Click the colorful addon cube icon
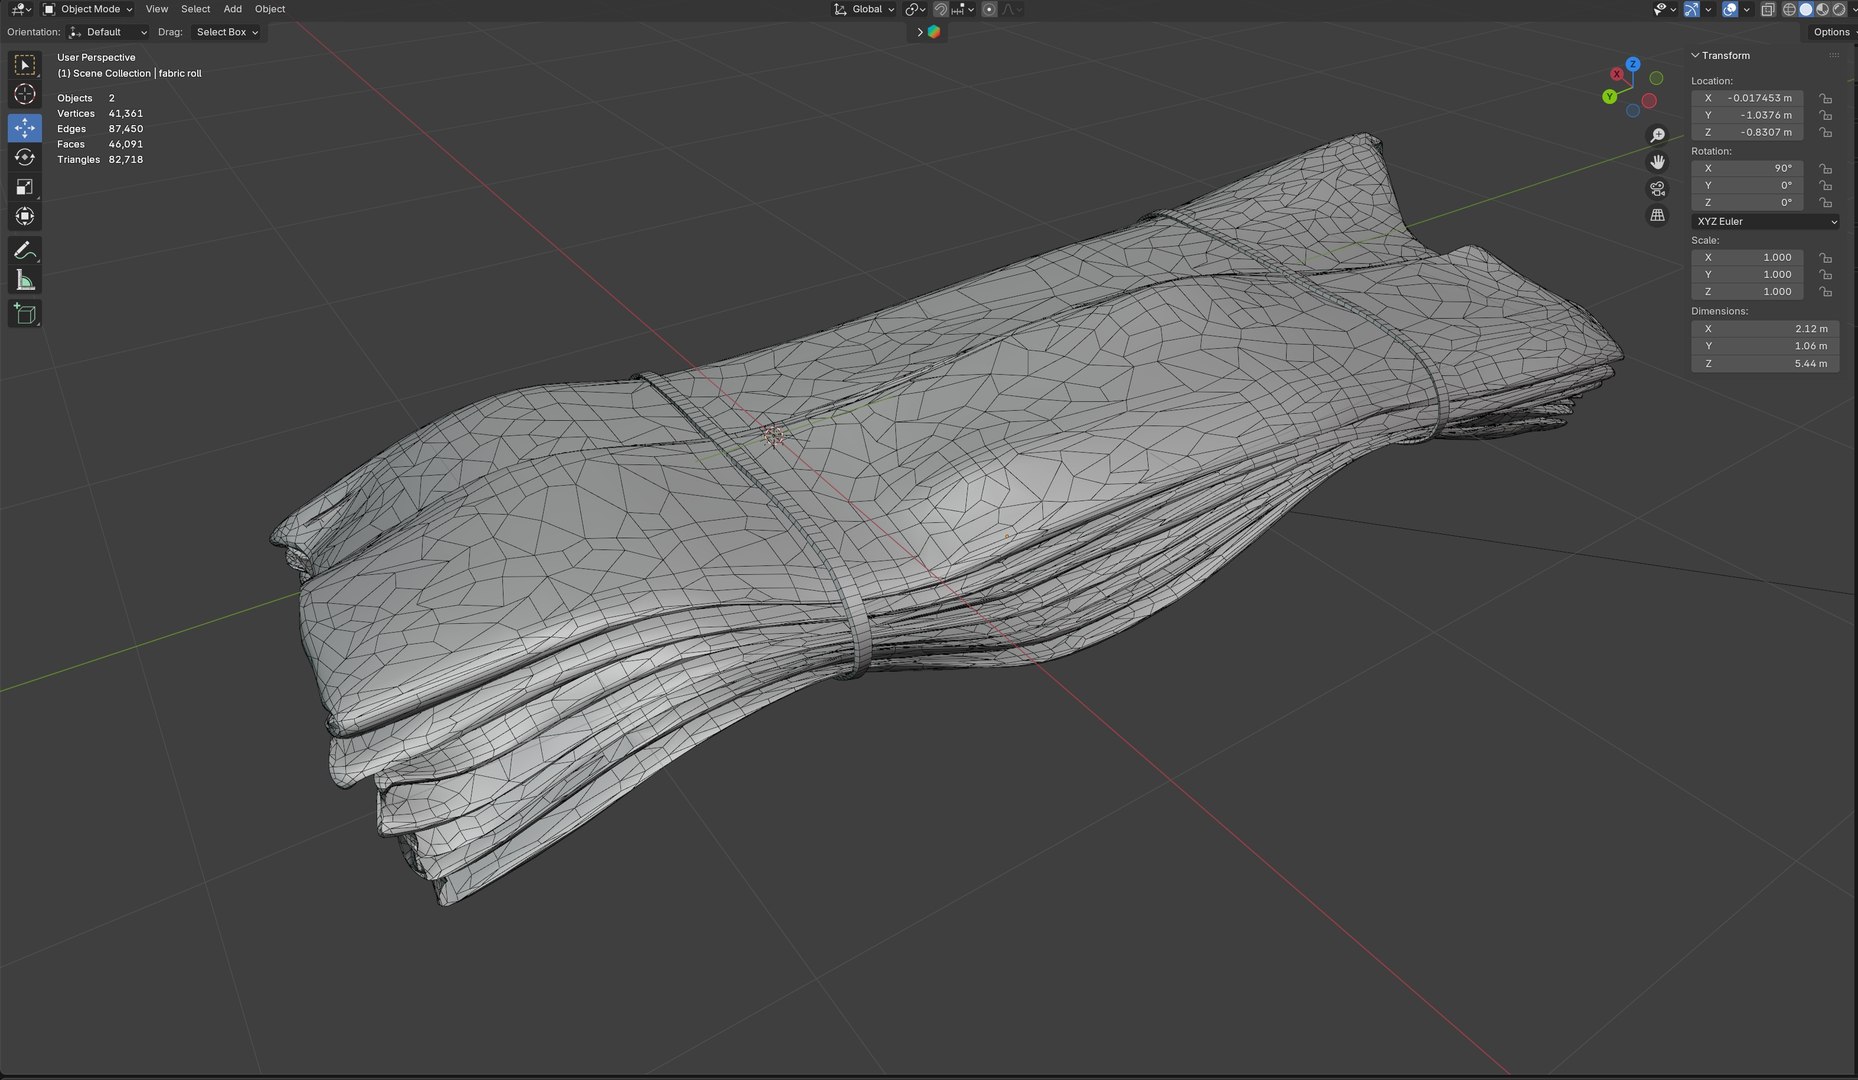Image resolution: width=1858 pixels, height=1080 pixels. 933,32
